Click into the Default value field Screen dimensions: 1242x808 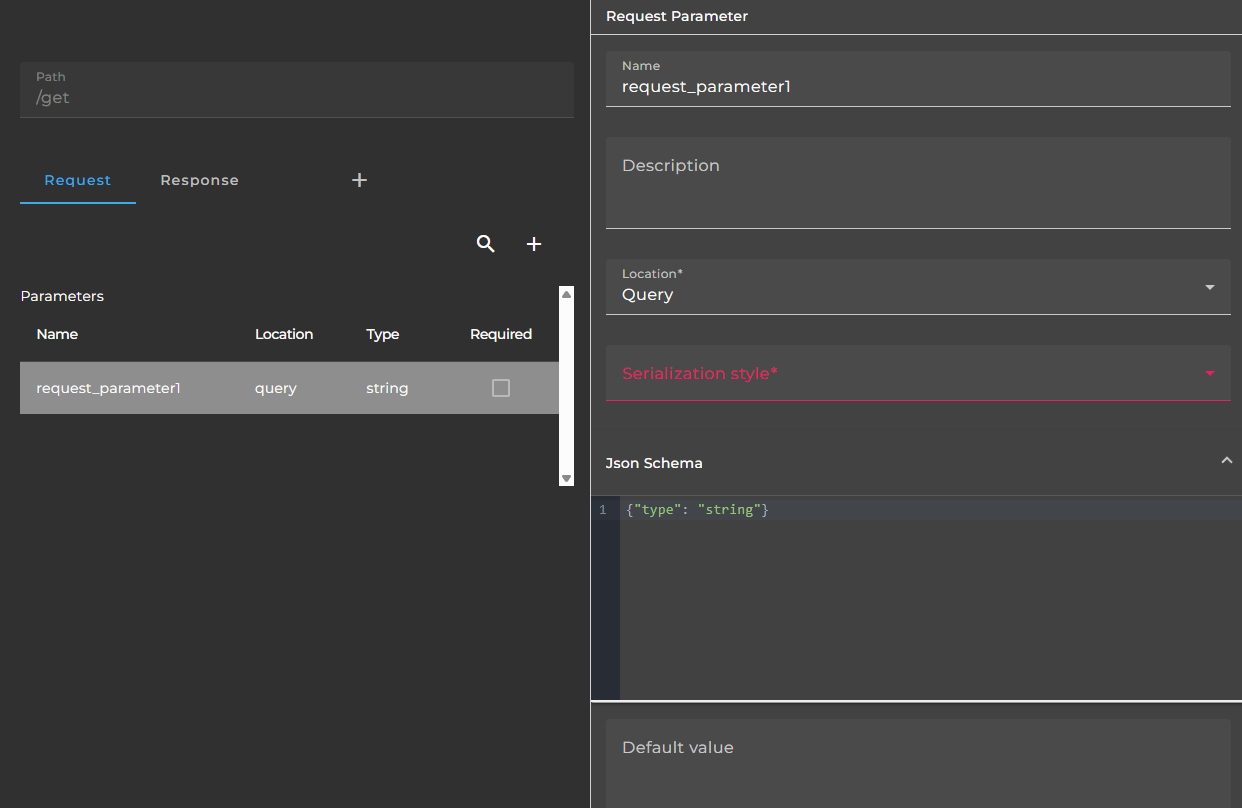pos(918,763)
